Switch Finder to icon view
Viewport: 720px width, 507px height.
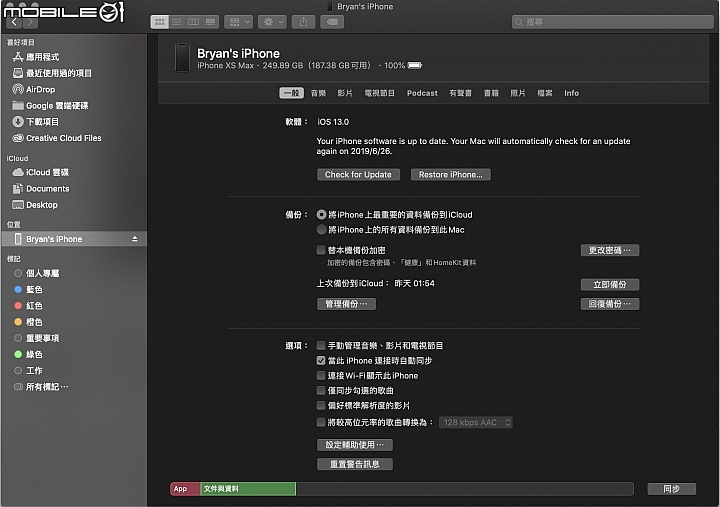[160, 22]
